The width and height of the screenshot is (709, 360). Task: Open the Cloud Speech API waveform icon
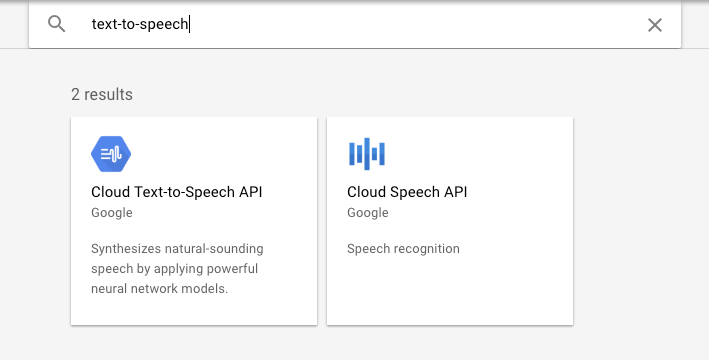click(x=367, y=154)
